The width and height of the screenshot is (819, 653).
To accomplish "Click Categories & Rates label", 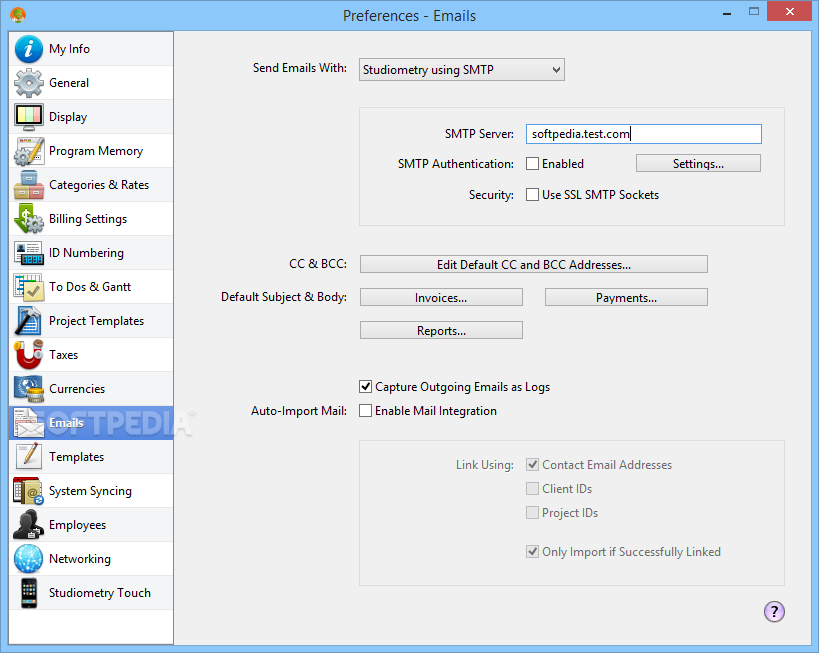I will tap(99, 185).
